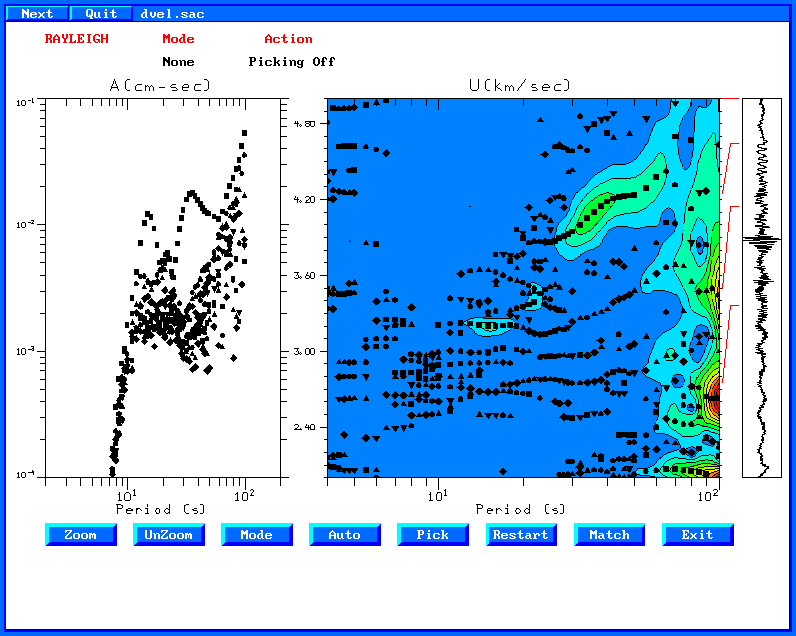Activate the Zoom button
The width and height of the screenshot is (796, 636).
pyautogui.click(x=81, y=534)
